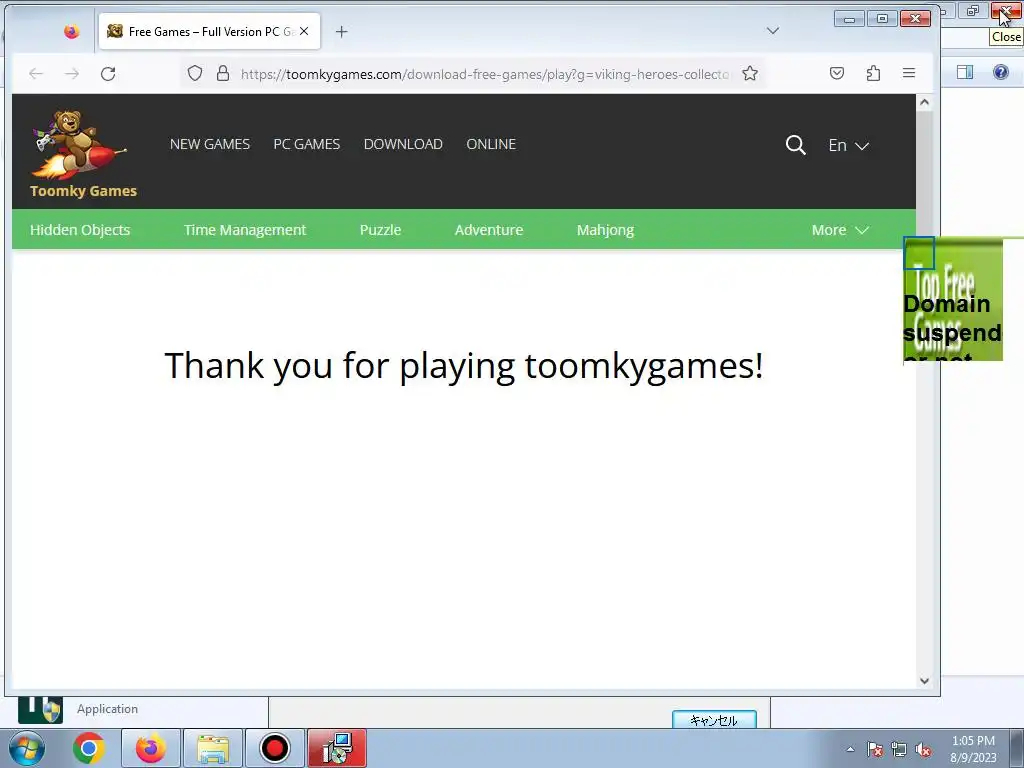Open the tracking protection shield icon
Viewport: 1024px width, 768px height.
pos(195,73)
